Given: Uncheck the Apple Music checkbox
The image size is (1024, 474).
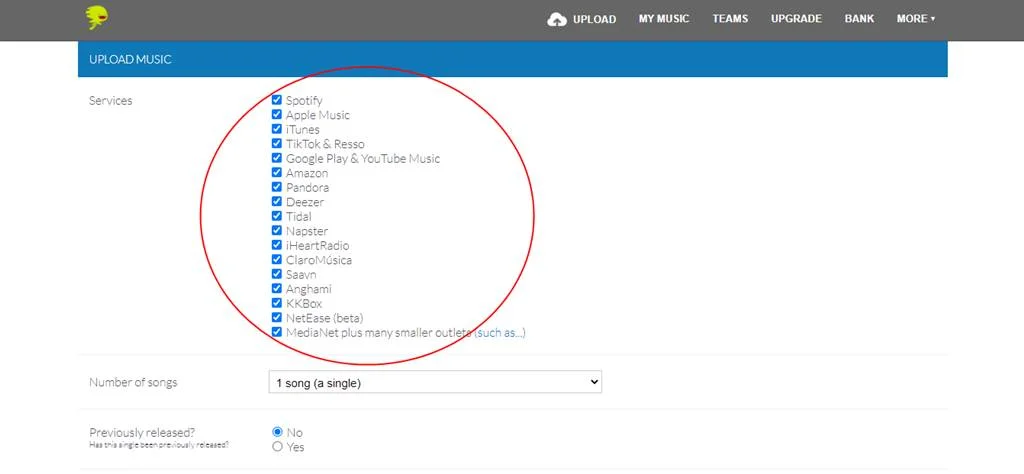Looking at the screenshot, I should pyautogui.click(x=277, y=114).
